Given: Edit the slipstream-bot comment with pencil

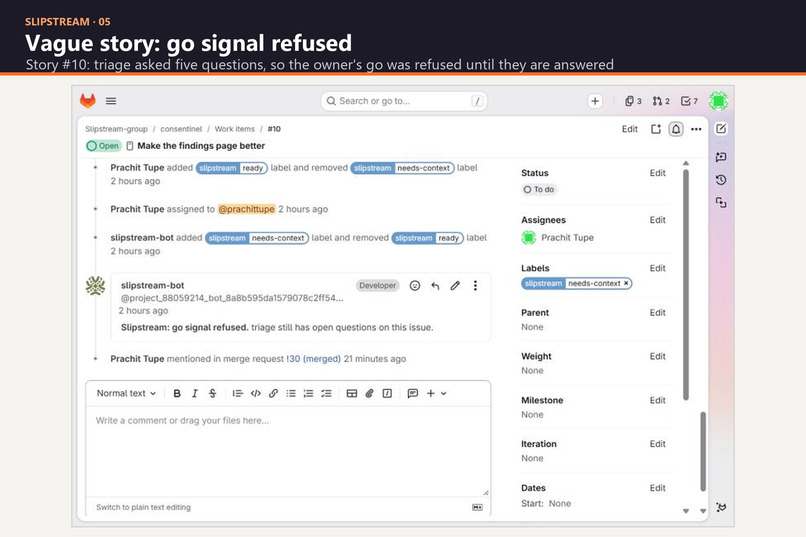Looking at the screenshot, I should (455, 286).
